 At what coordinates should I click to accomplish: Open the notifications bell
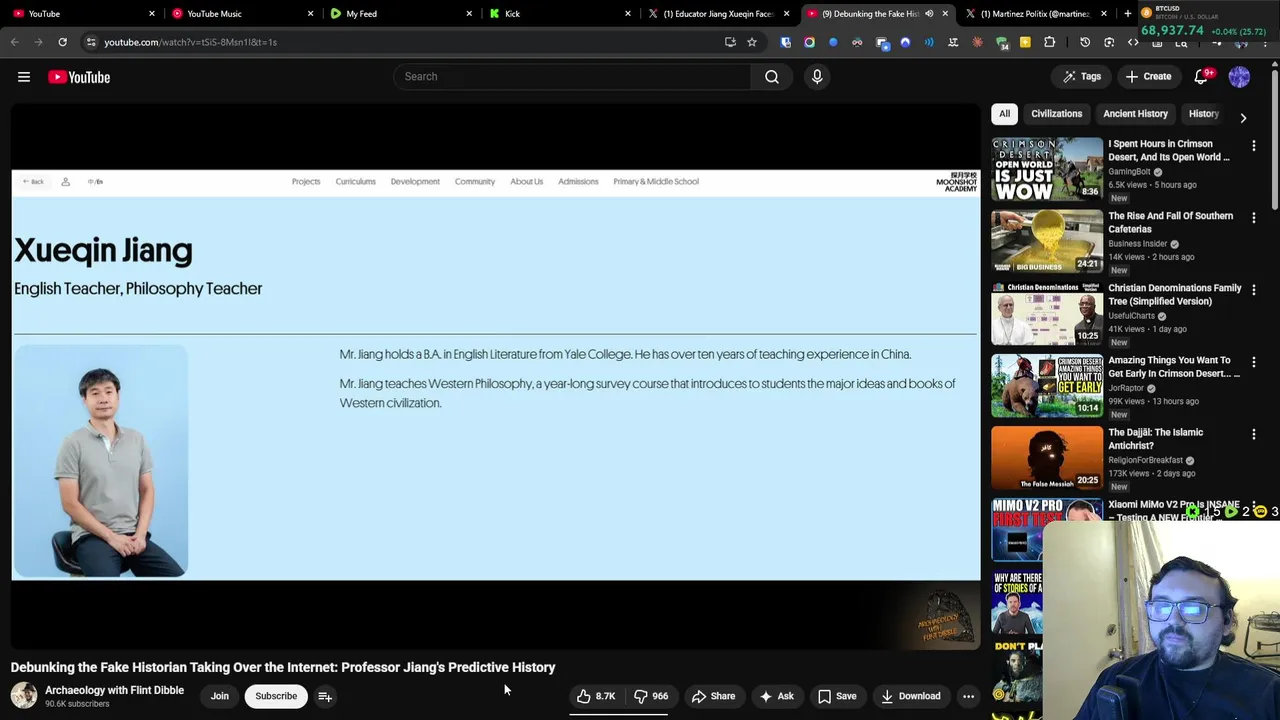pyautogui.click(x=1202, y=77)
